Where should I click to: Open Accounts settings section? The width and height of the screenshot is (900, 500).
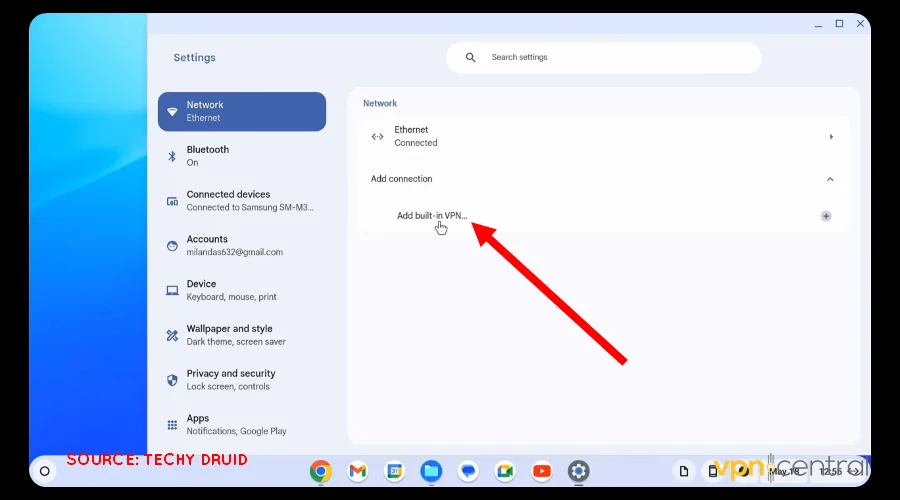coord(242,246)
